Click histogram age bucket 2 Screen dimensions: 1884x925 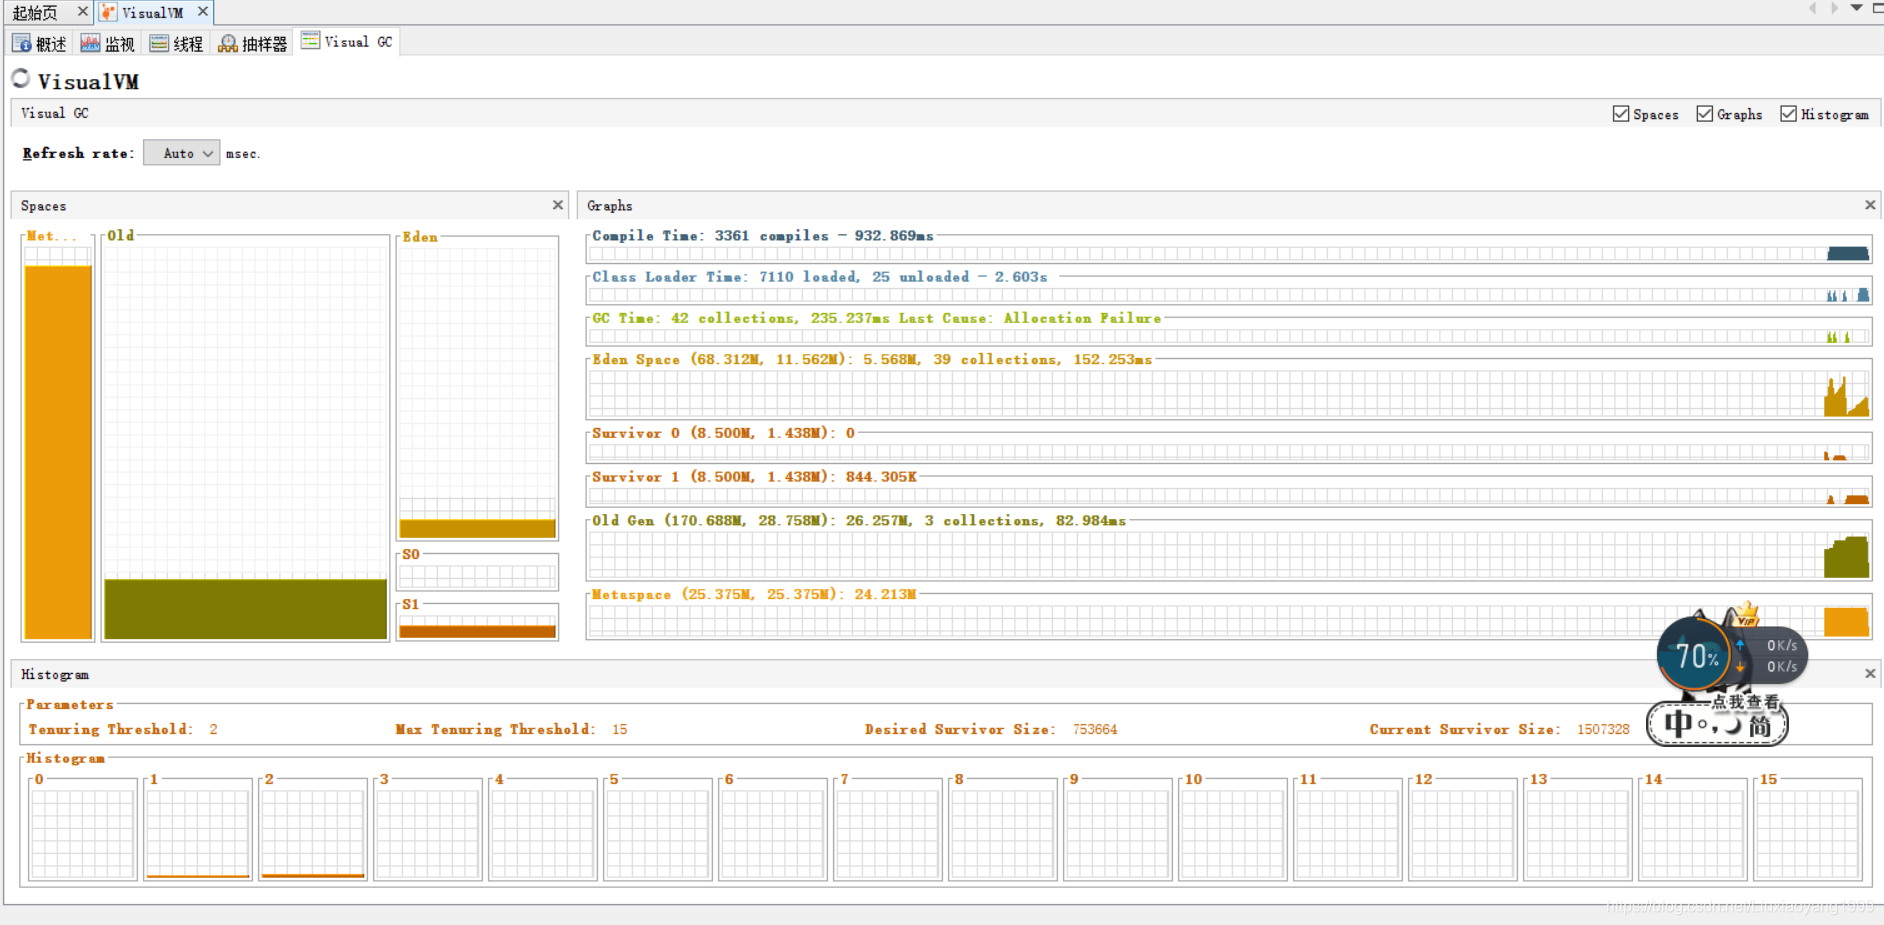click(x=313, y=833)
